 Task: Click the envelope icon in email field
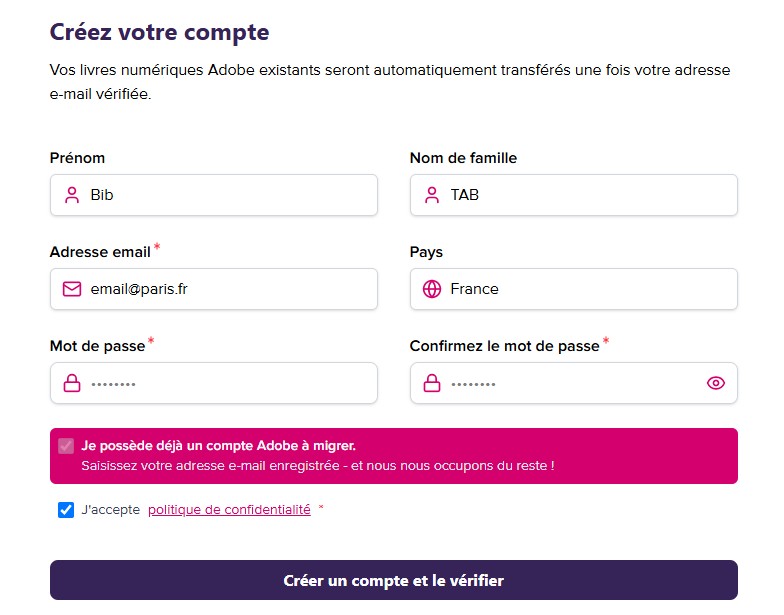point(72,289)
